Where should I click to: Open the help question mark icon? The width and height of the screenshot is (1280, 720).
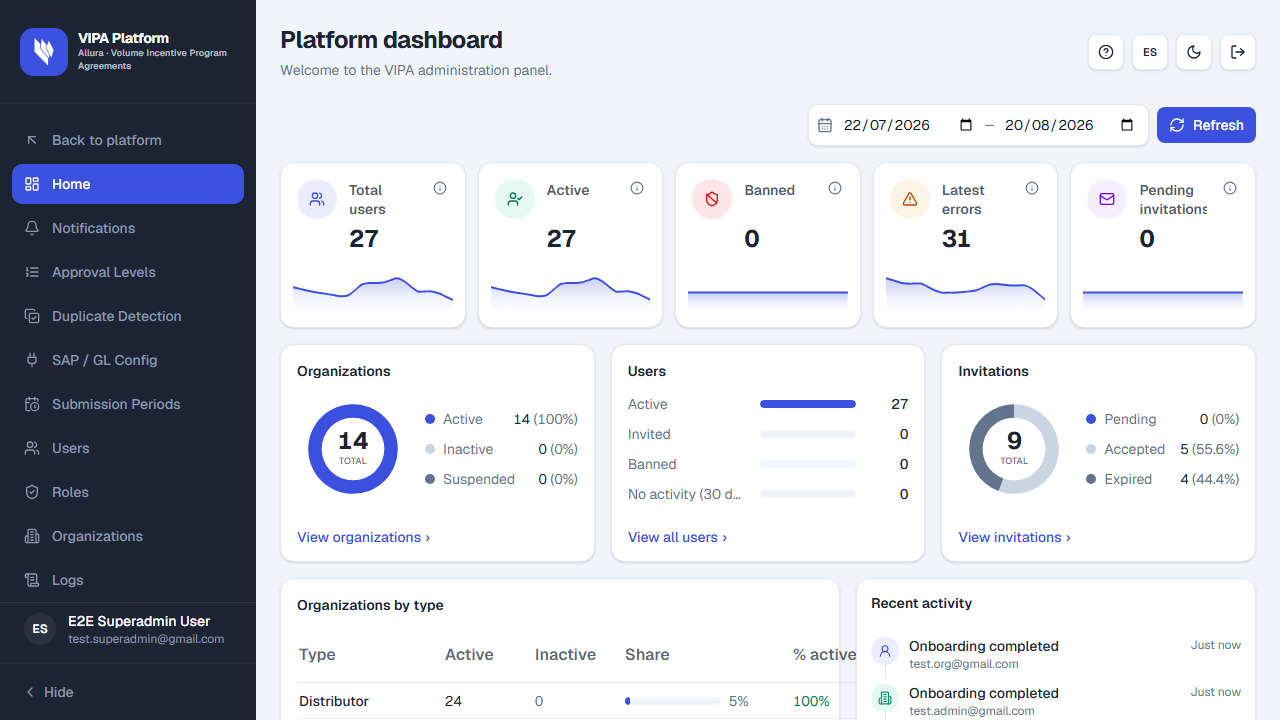click(1106, 52)
